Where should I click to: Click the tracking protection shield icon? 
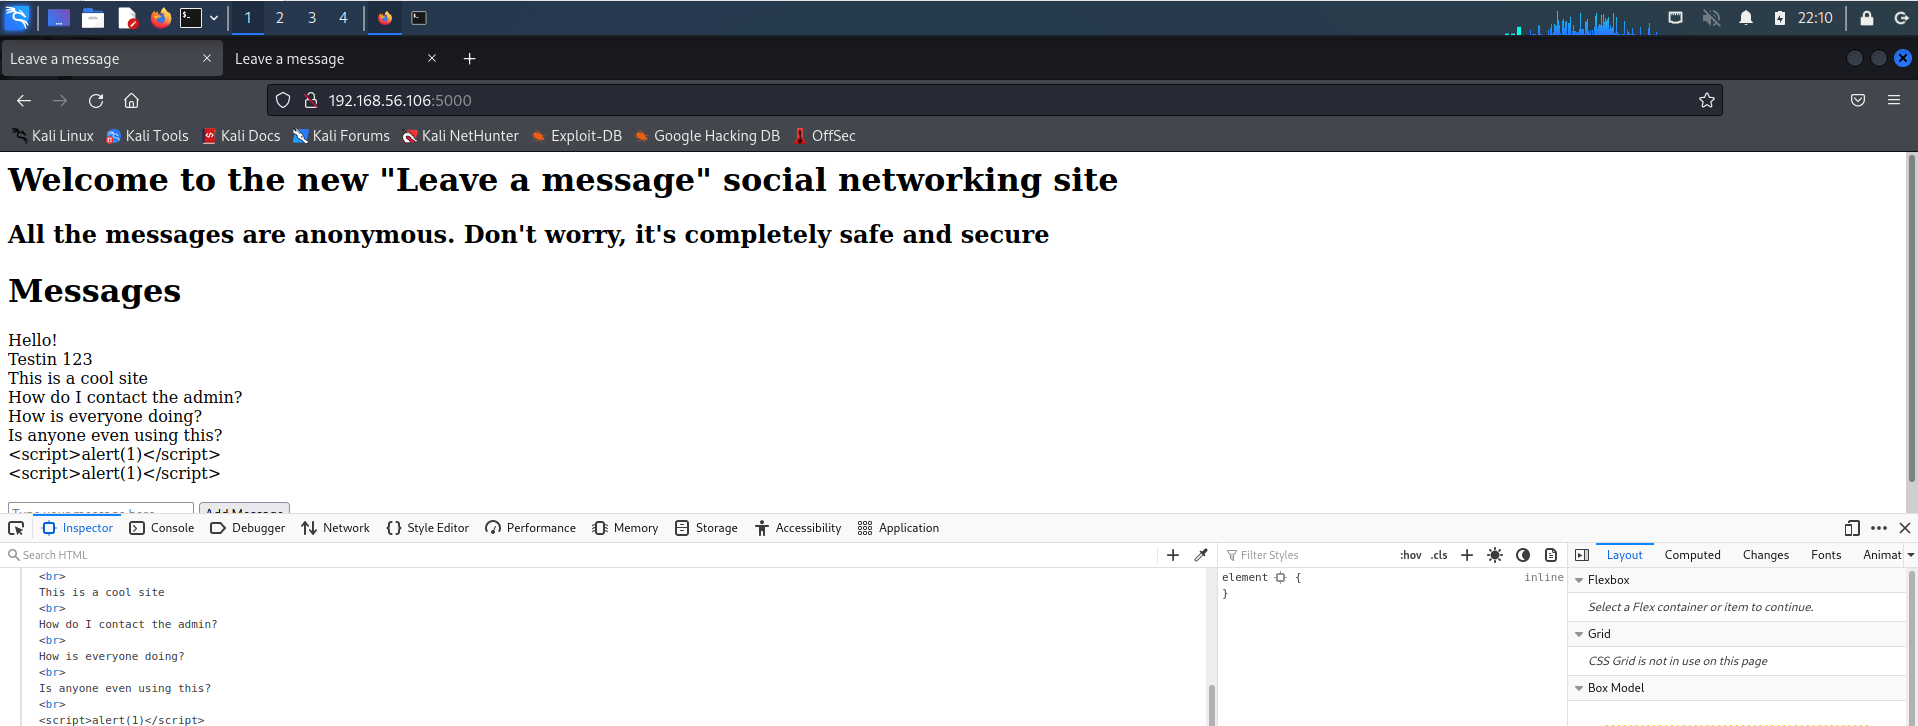click(x=283, y=100)
